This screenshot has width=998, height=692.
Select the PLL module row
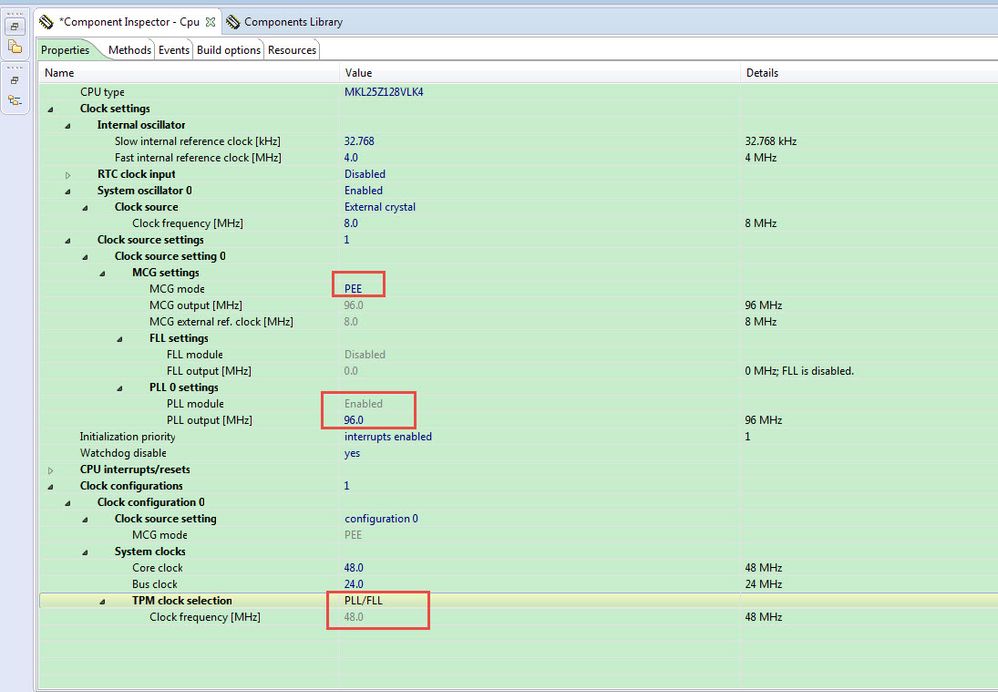pos(518,404)
